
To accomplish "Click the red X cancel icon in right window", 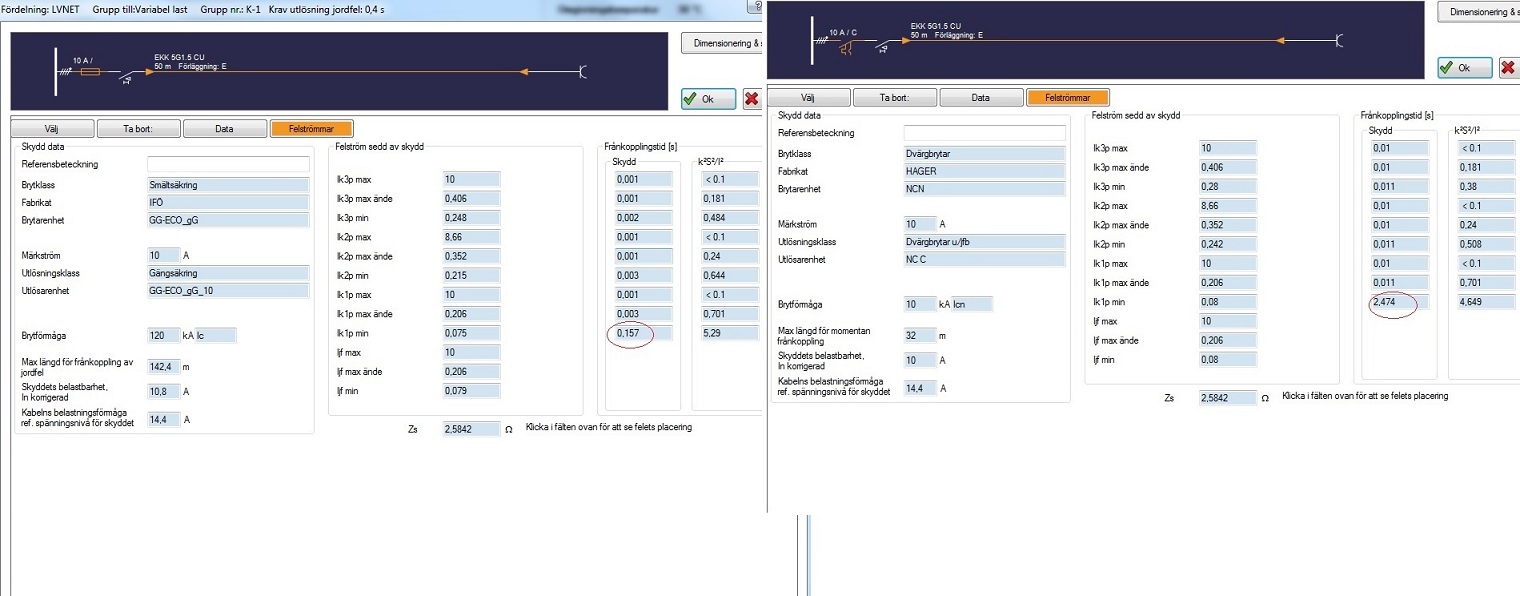I will (1509, 67).
